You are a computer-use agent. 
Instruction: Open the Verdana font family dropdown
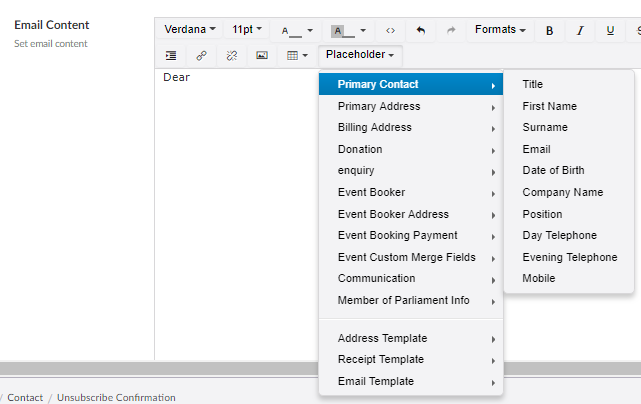(190, 30)
